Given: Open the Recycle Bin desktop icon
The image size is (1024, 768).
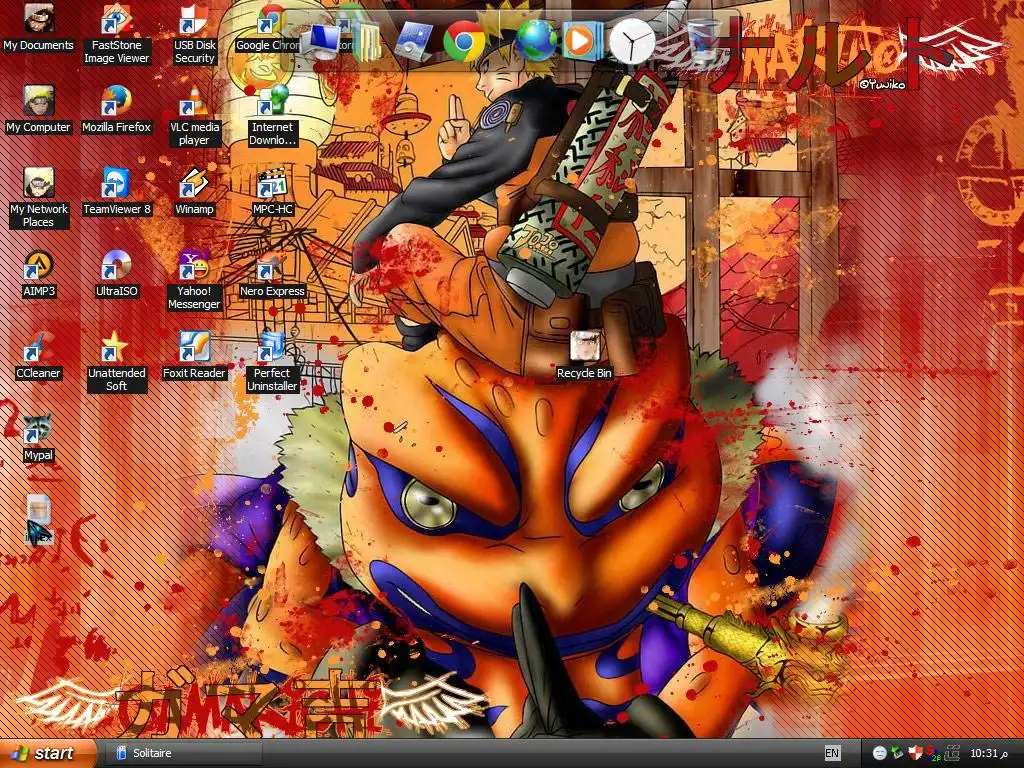Looking at the screenshot, I should (x=584, y=356).
